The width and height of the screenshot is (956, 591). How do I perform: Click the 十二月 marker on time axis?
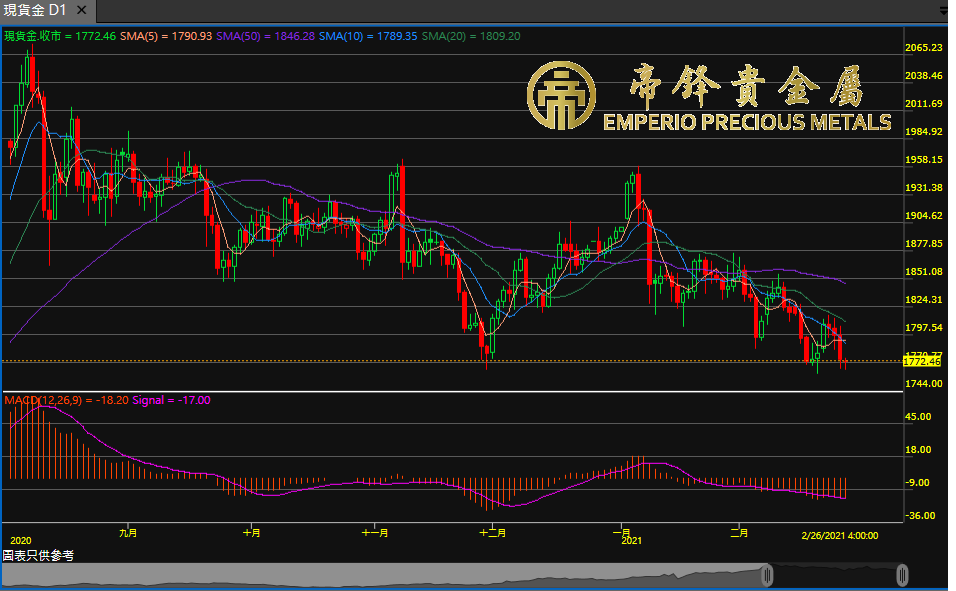pyautogui.click(x=492, y=534)
